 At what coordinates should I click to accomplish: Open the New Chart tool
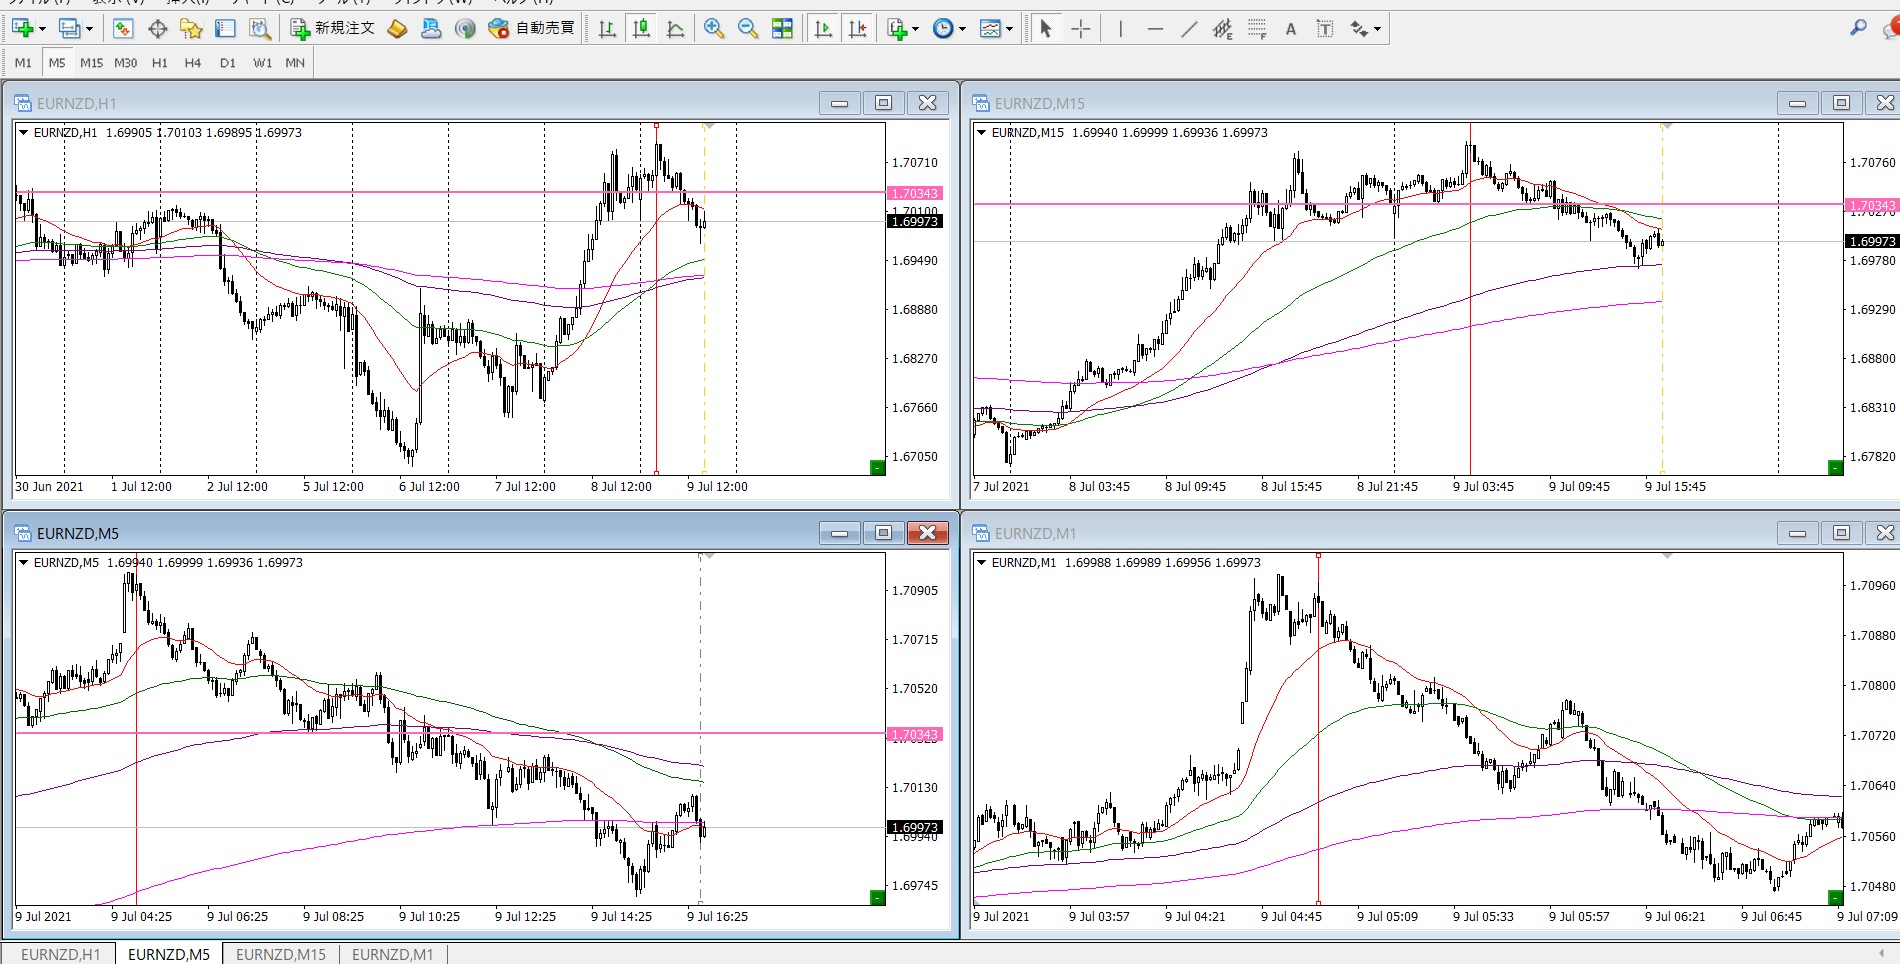pos(23,28)
